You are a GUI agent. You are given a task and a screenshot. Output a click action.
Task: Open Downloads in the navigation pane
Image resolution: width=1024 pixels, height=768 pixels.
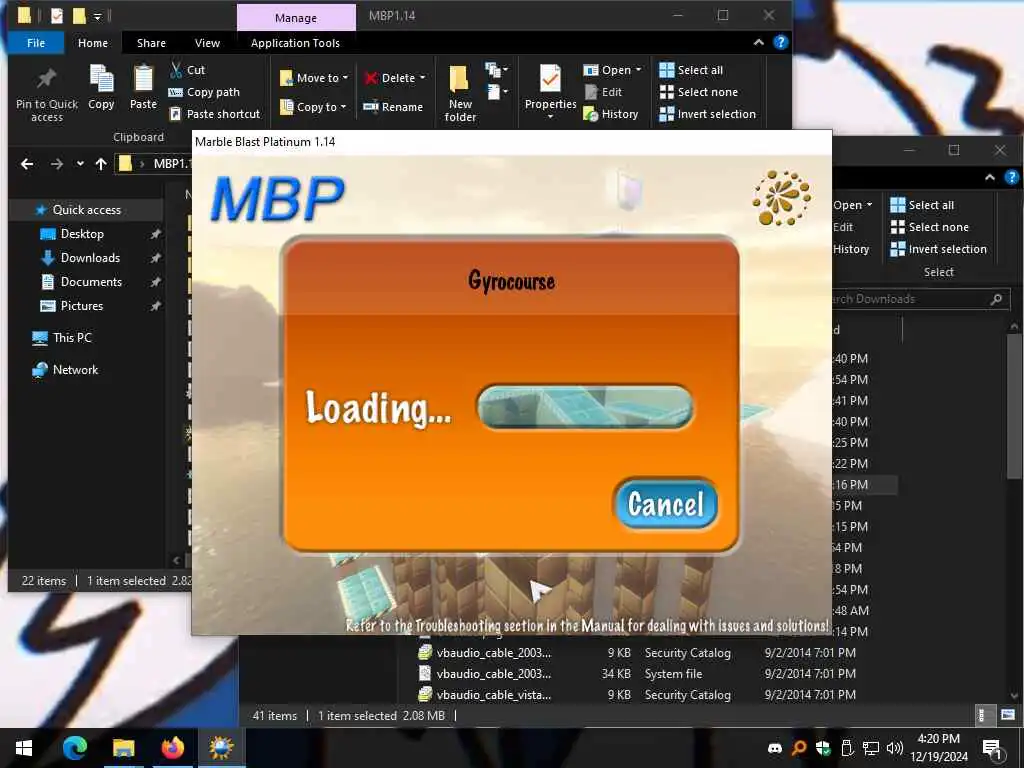point(89,258)
